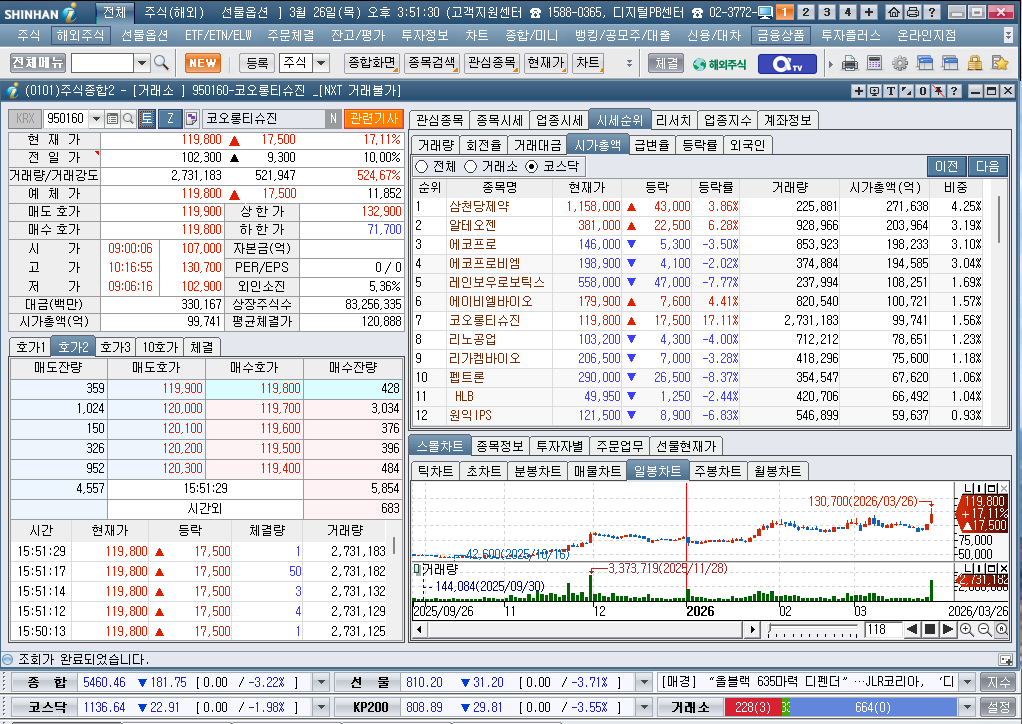Screen dimensions: 1022x724
Task: Click the plus icon in 주식종합2 window bar
Action: (x=858, y=91)
